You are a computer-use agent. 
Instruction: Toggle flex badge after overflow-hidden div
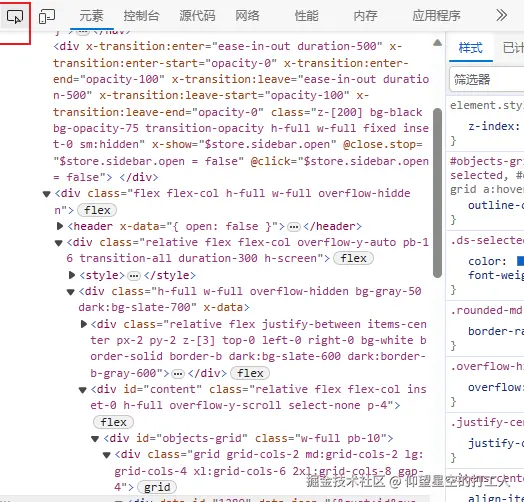tap(97, 210)
